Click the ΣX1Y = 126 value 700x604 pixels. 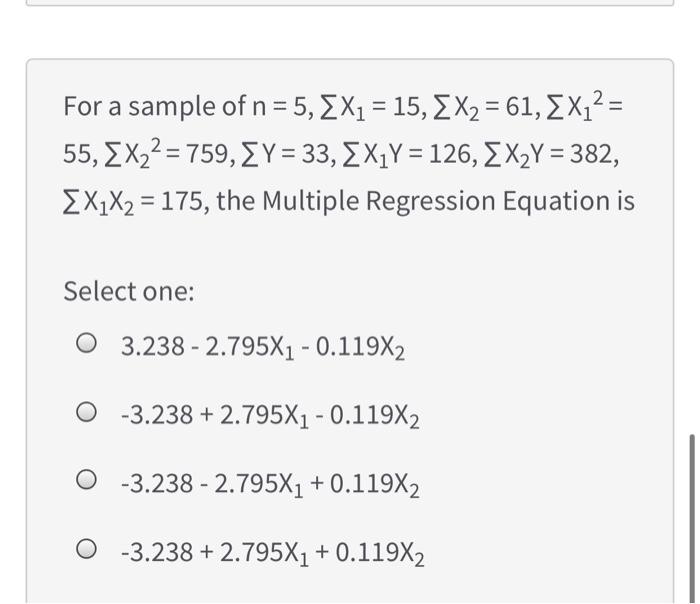(408, 155)
